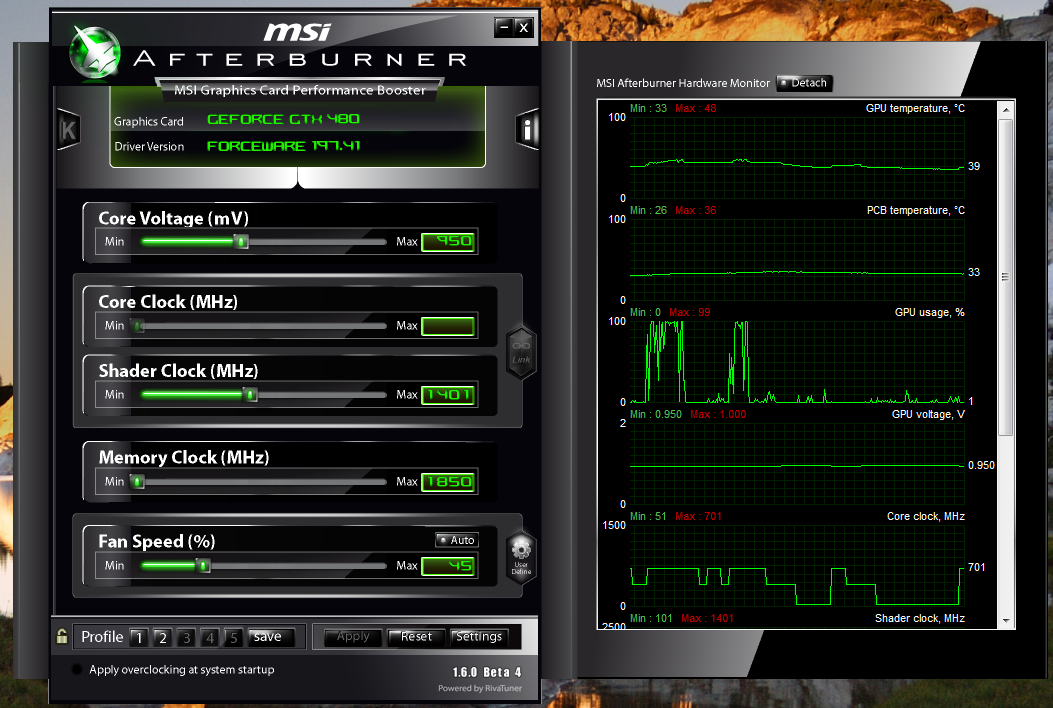Click the Fan Speed 45 value field
Screen dimensions: 1053x708
pyautogui.click(x=448, y=566)
